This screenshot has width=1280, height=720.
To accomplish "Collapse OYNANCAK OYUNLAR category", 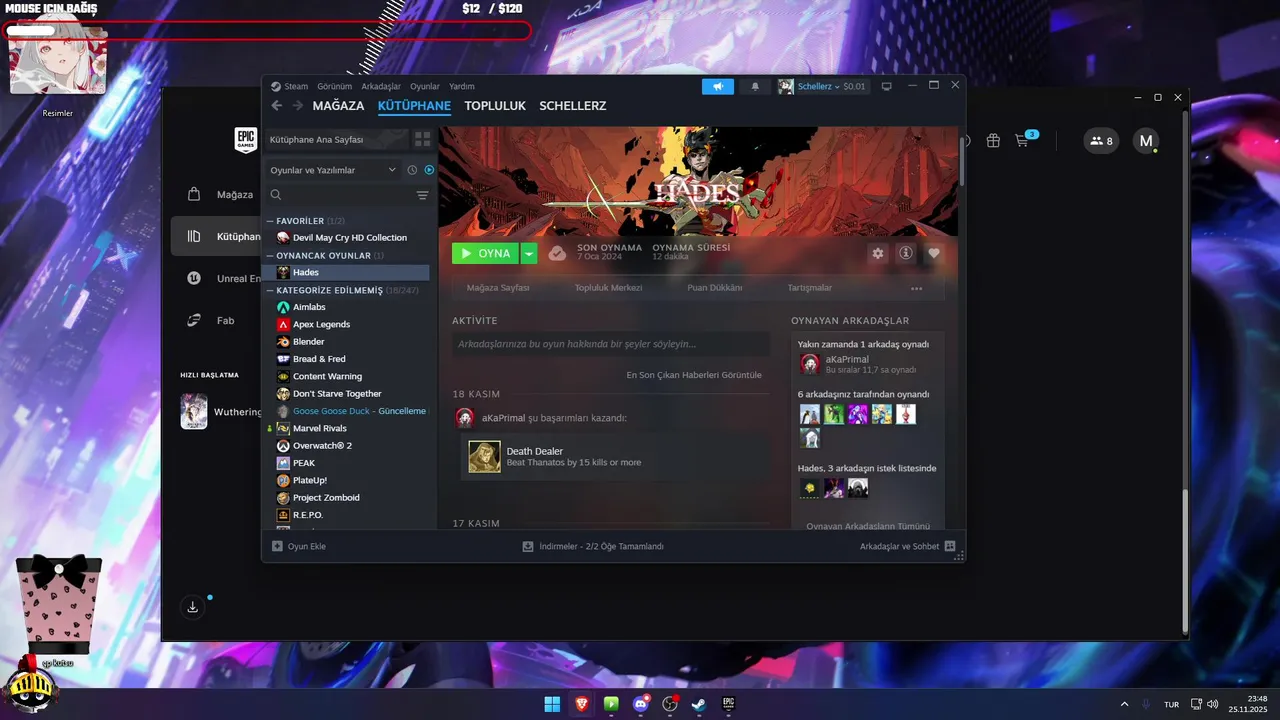I will (x=270, y=256).
